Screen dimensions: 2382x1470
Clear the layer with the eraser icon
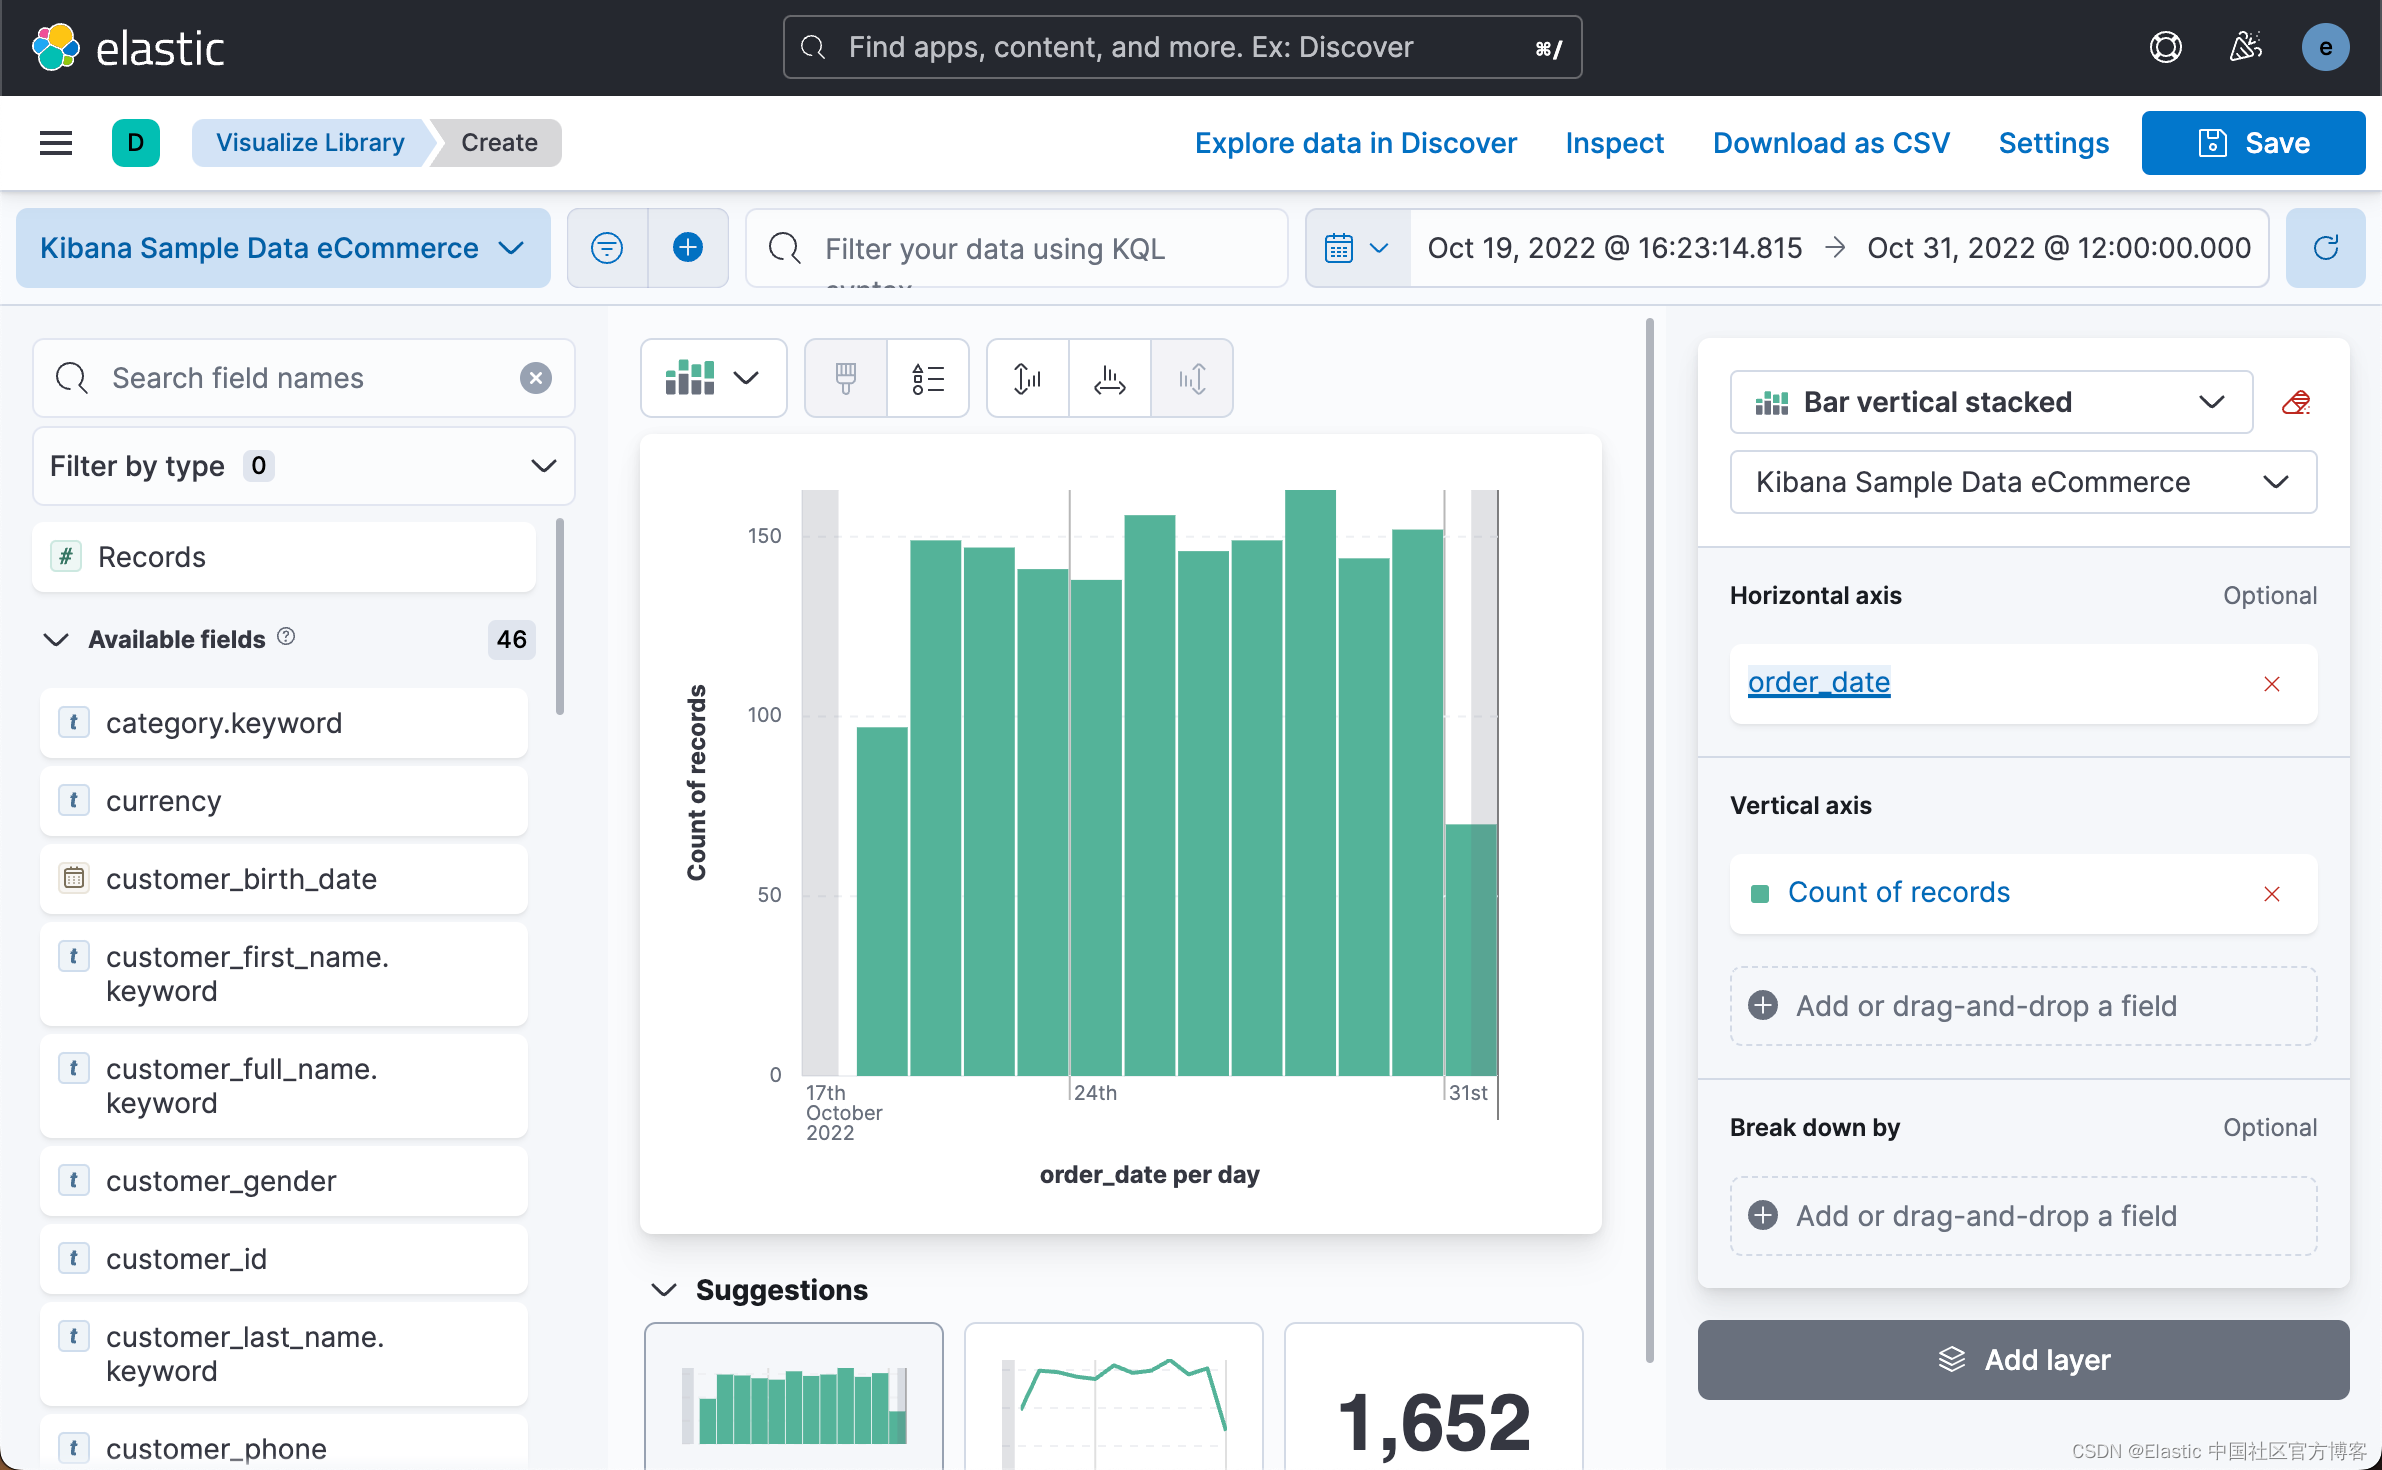2296,401
